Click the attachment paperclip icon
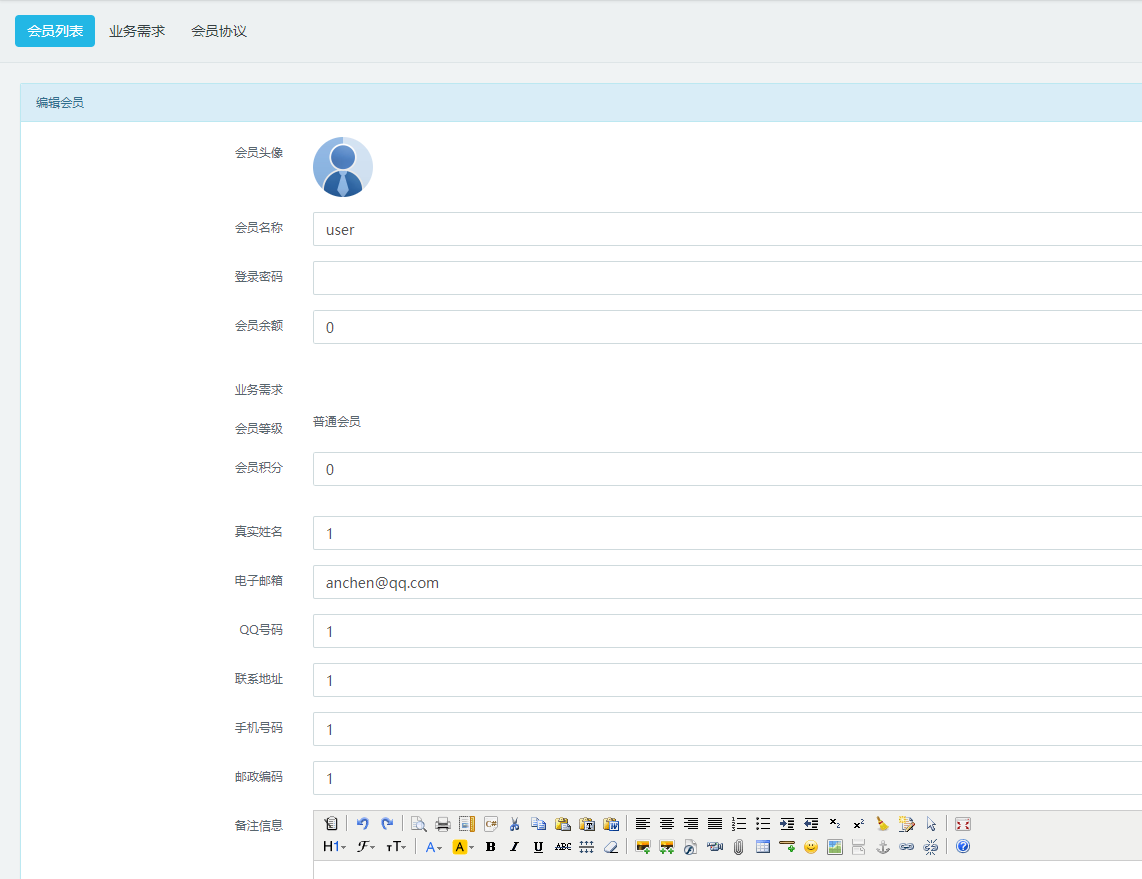1142x879 pixels. coord(739,847)
